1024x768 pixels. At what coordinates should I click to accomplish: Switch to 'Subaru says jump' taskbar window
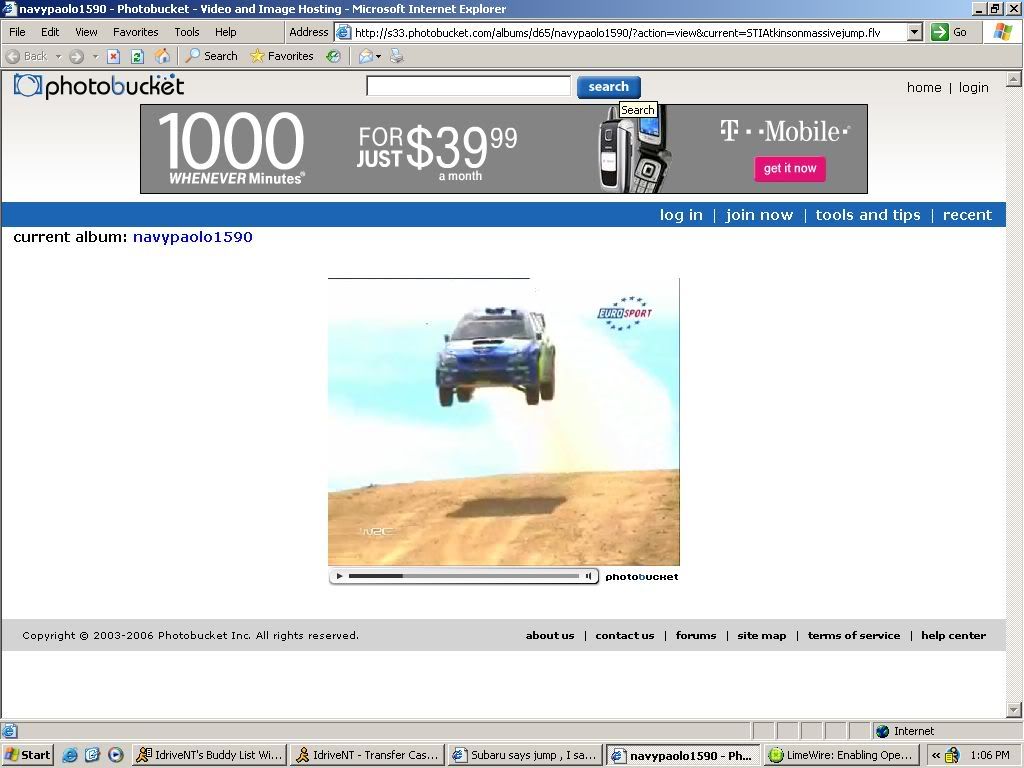525,755
